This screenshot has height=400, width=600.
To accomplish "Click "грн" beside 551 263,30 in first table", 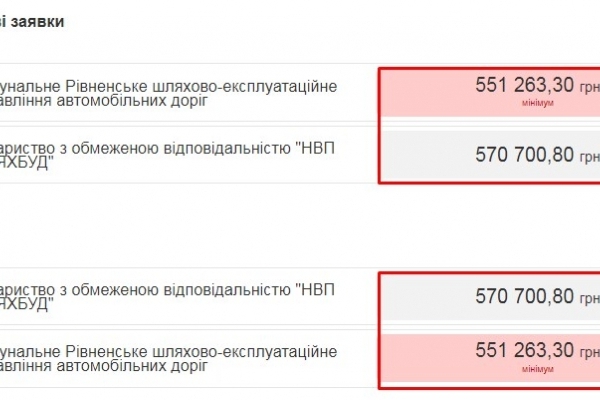I will (589, 86).
